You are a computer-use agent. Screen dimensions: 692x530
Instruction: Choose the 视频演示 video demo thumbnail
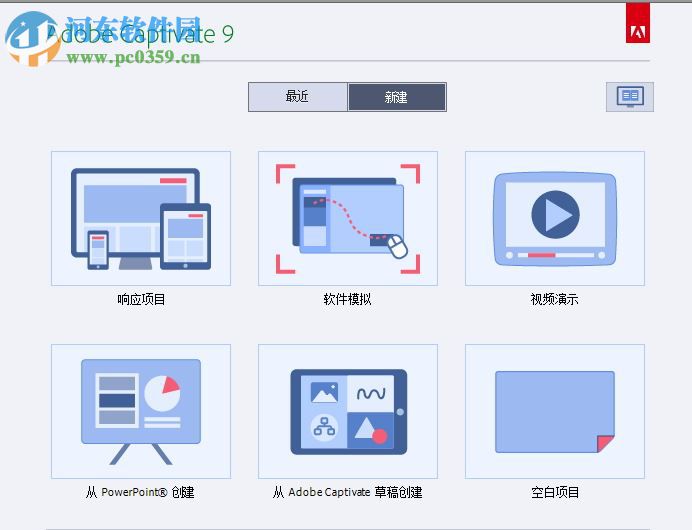pos(555,218)
